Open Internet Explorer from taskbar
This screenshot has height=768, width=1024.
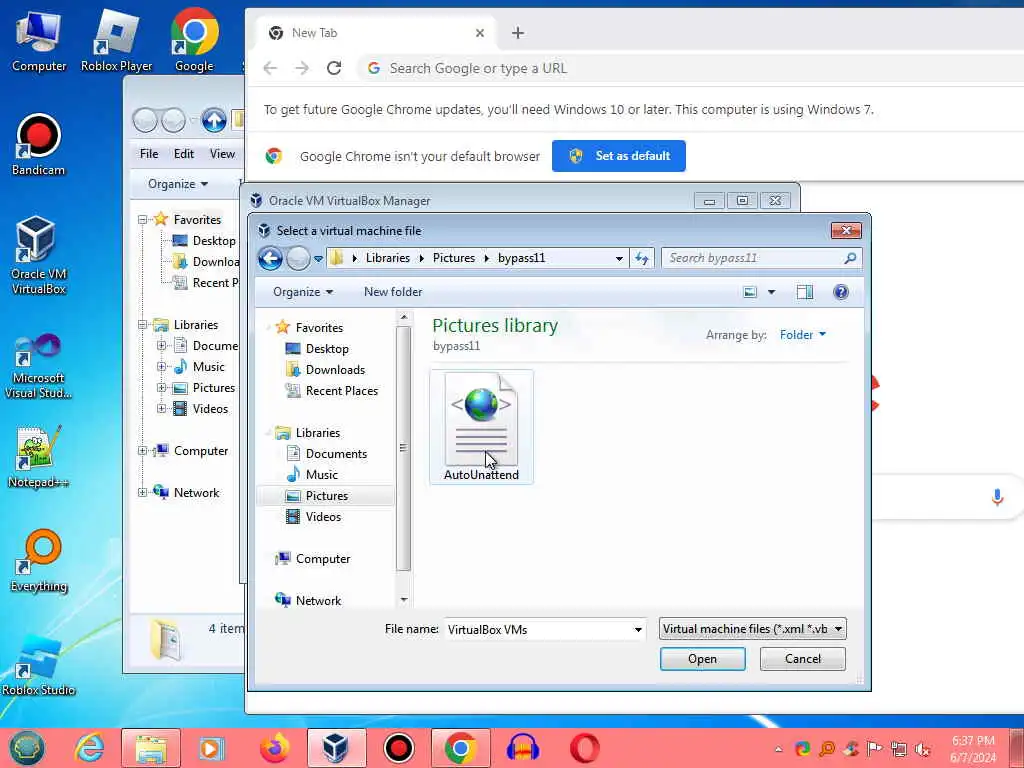(x=89, y=748)
